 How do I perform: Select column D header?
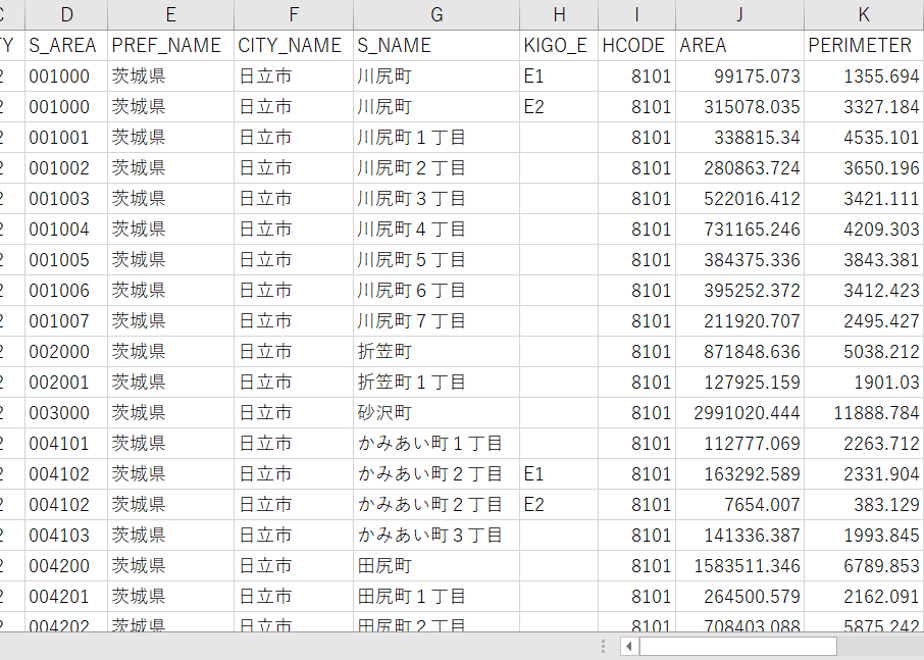[x=66, y=15]
